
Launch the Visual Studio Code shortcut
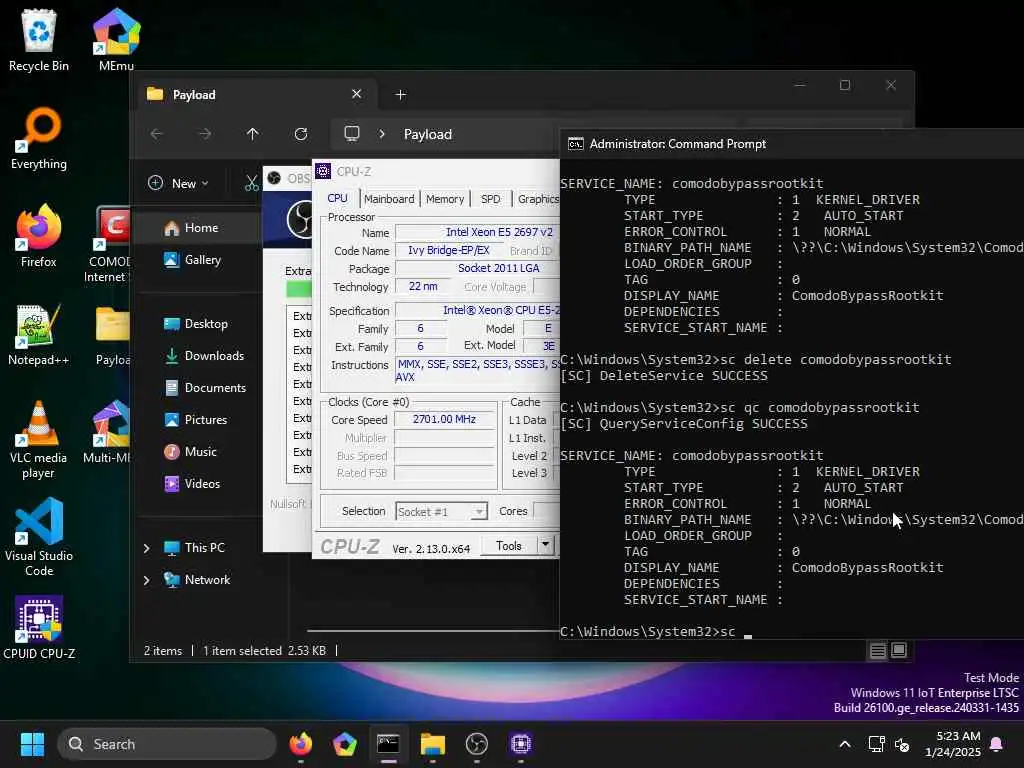39,537
